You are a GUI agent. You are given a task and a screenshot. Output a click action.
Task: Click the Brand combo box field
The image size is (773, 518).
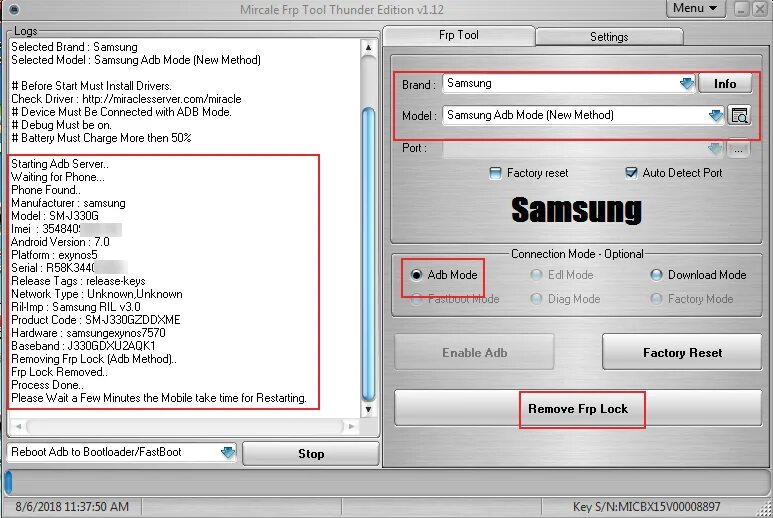pyautogui.click(x=568, y=83)
